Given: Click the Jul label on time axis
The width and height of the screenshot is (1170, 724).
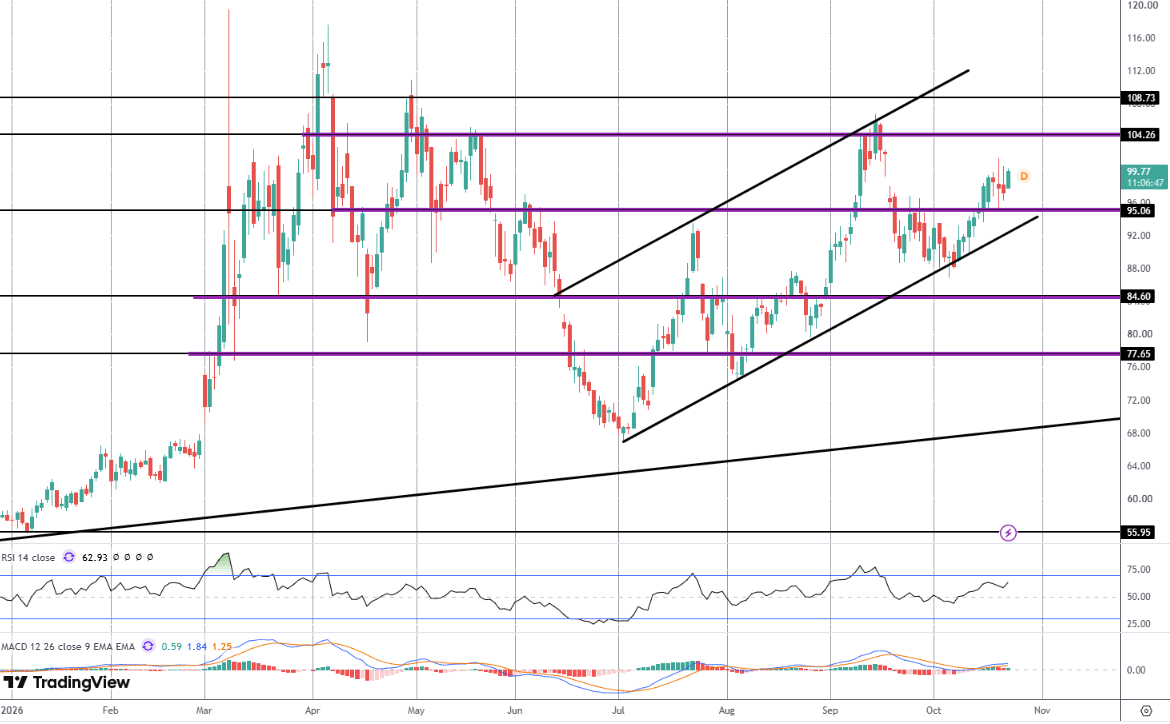Looking at the screenshot, I should [619, 711].
